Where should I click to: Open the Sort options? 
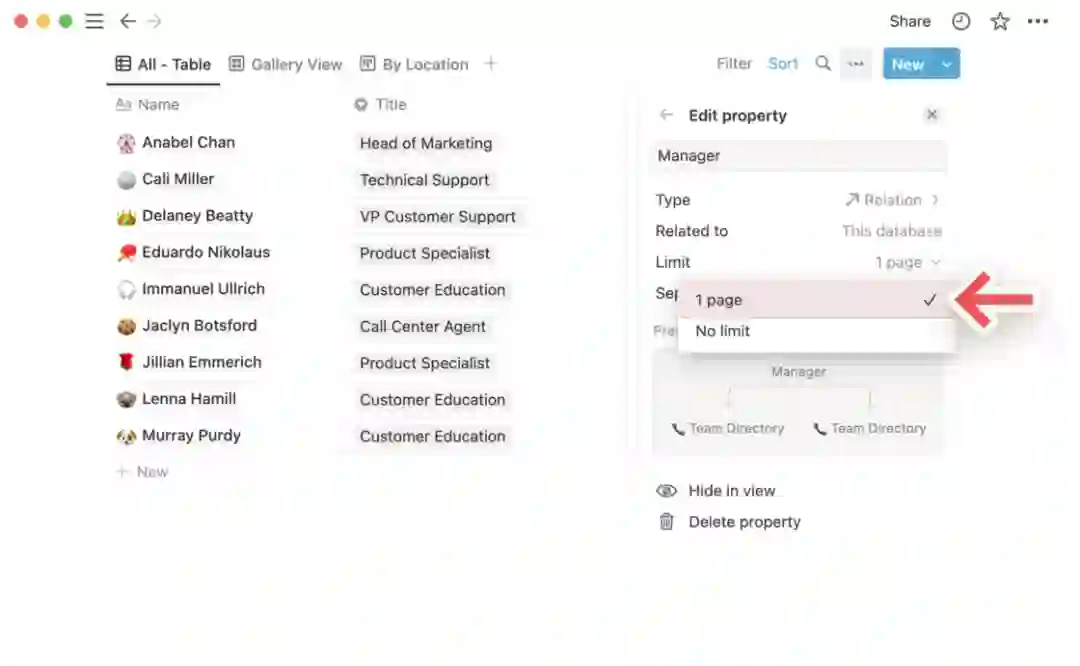click(x=783, y=64)
